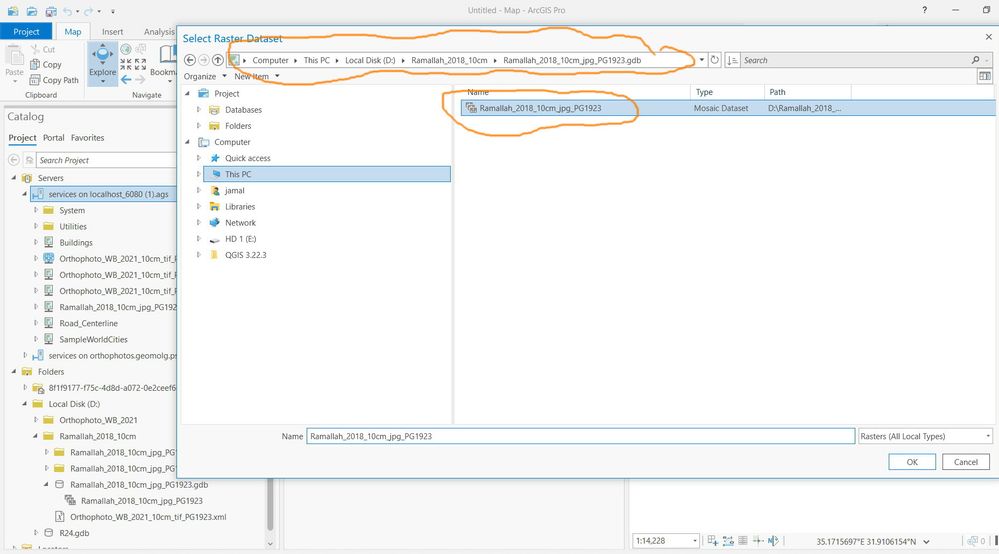Click the dialog Up one level arrow
The height and width of the screenshot is (554, 999).
[218, 60]
